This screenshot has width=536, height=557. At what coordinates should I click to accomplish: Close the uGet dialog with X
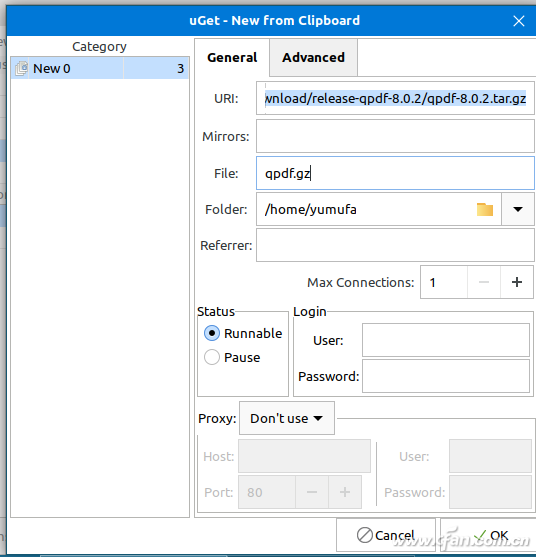point(519,21)
